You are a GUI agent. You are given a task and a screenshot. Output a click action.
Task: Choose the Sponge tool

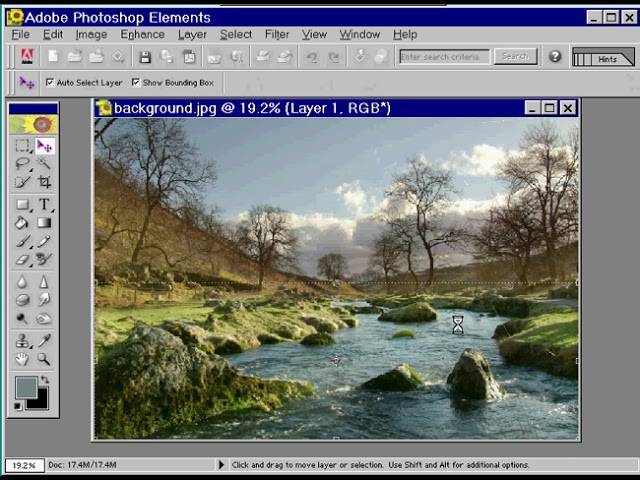22,300
